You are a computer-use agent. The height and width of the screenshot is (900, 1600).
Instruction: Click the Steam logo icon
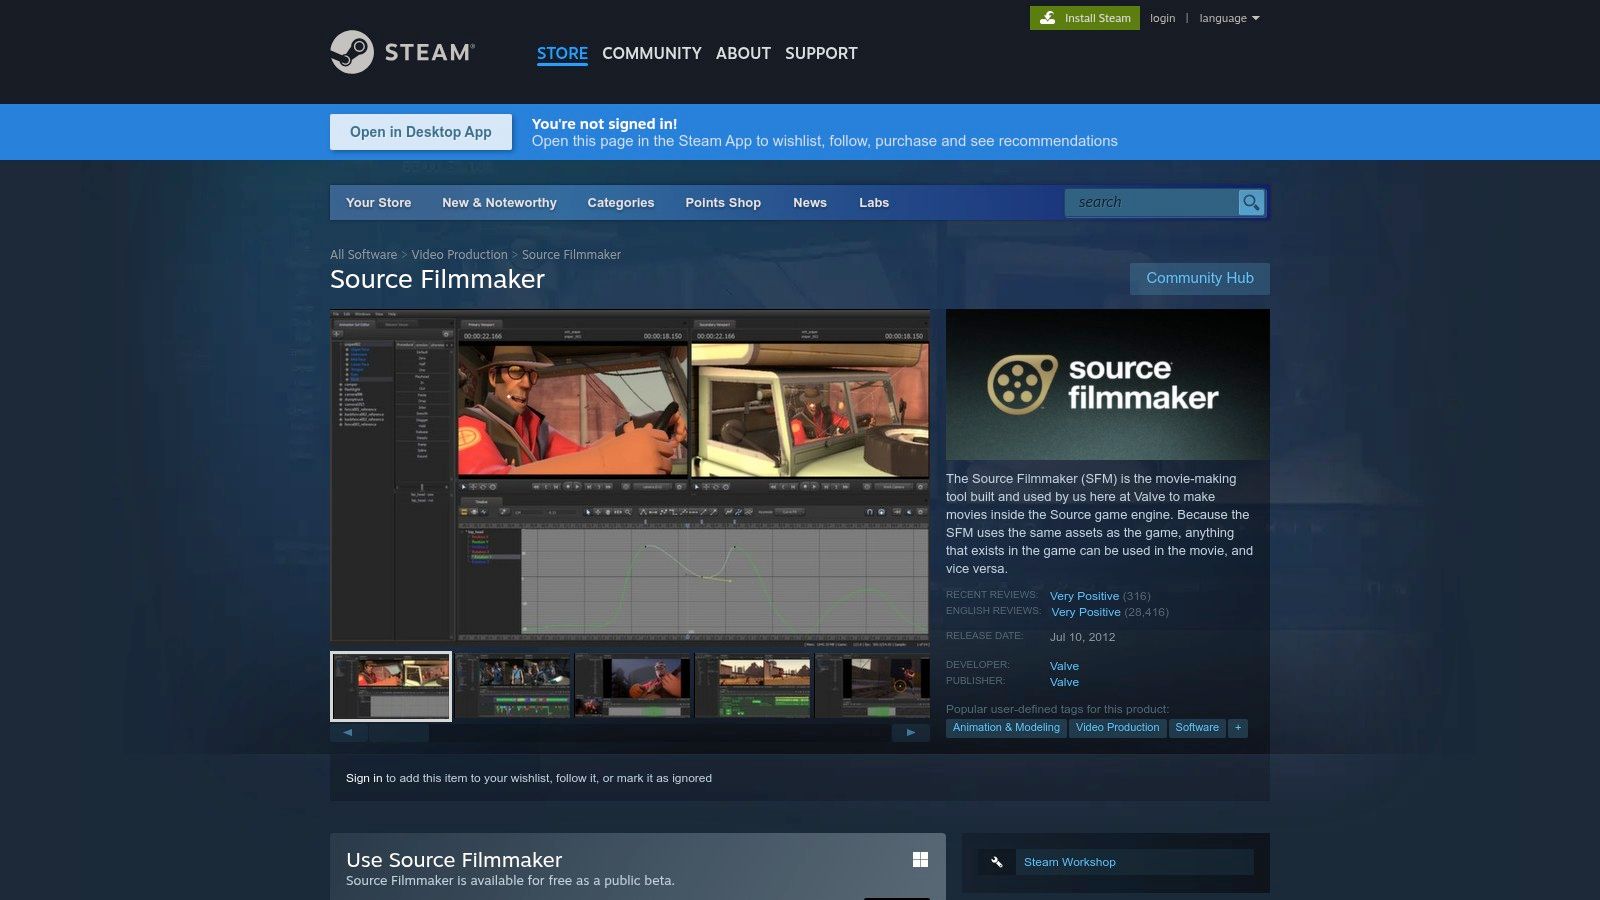pos(352,52)
